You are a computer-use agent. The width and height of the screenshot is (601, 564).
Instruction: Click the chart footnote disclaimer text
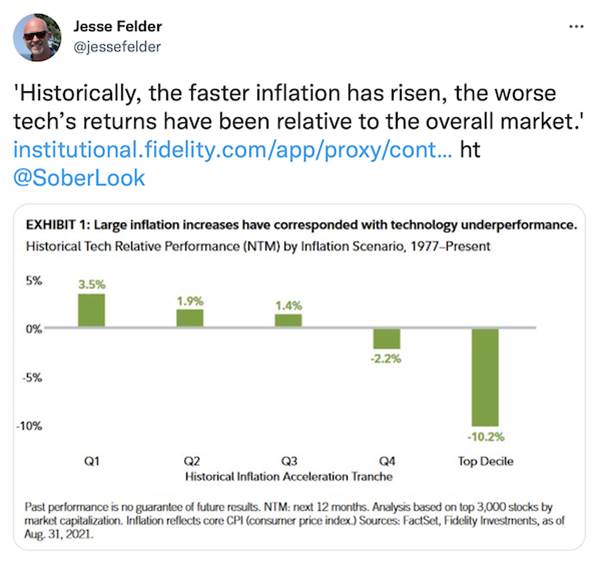[294, 520]
